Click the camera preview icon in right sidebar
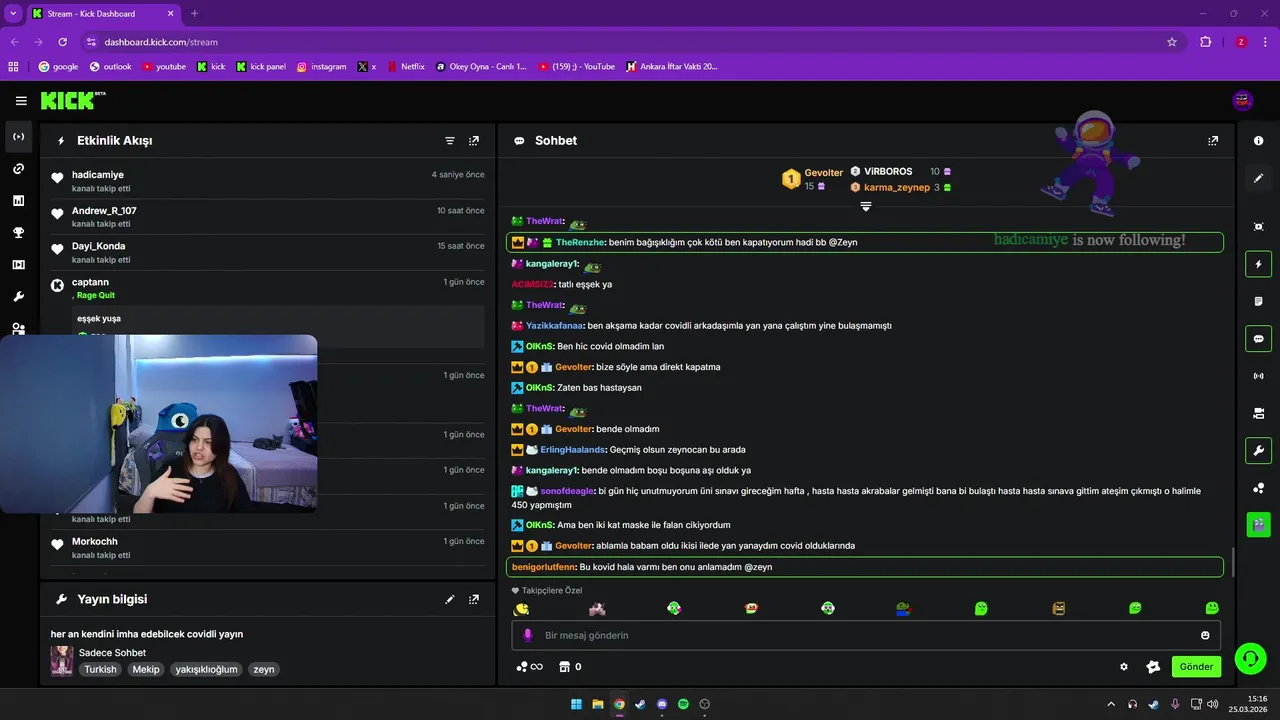The width and height of the screenshot is (1280, 720). (1258, 413)
